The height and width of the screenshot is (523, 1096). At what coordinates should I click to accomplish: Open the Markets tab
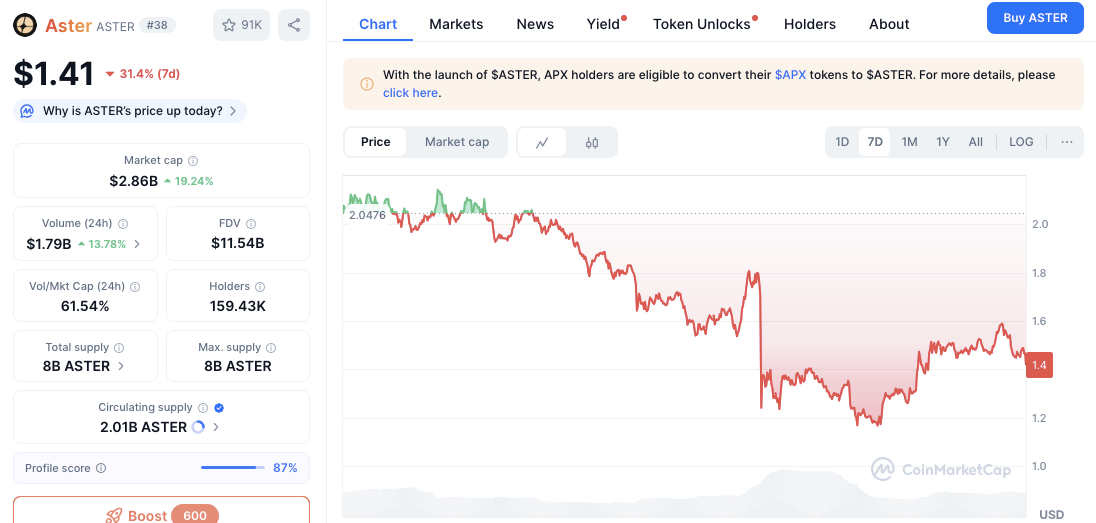pos(456,24)
